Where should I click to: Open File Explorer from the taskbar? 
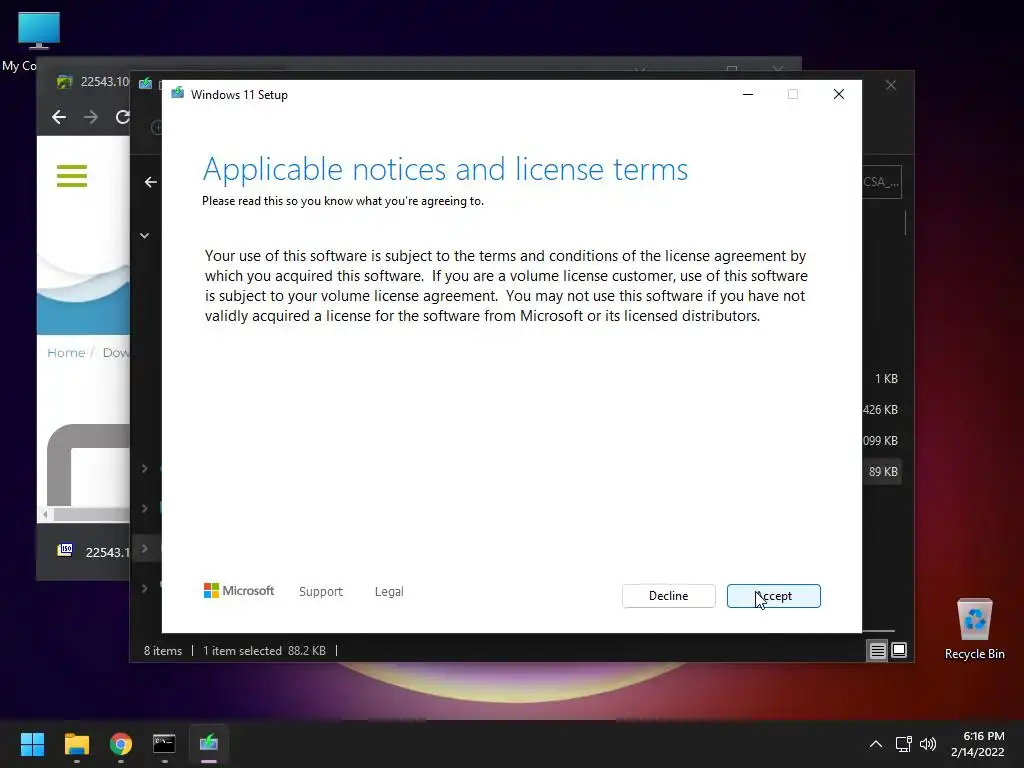(76, 743)
